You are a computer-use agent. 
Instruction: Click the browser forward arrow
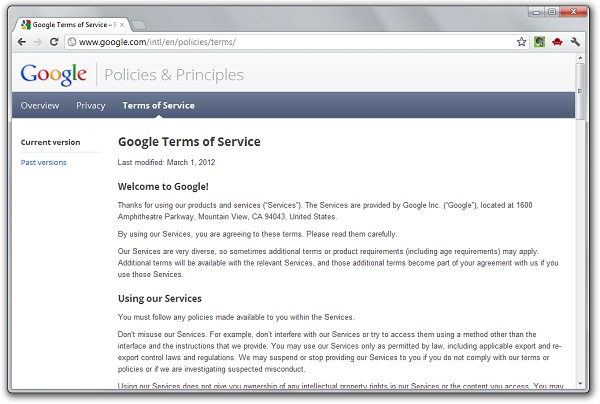click(39, 43)
